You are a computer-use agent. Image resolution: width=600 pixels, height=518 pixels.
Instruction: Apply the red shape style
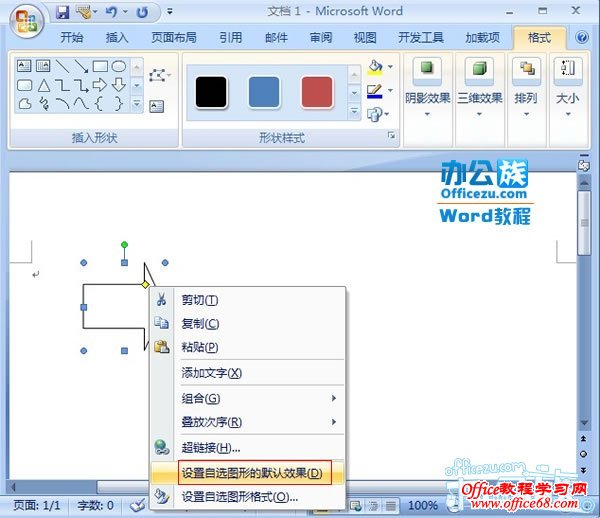[317, 92]
